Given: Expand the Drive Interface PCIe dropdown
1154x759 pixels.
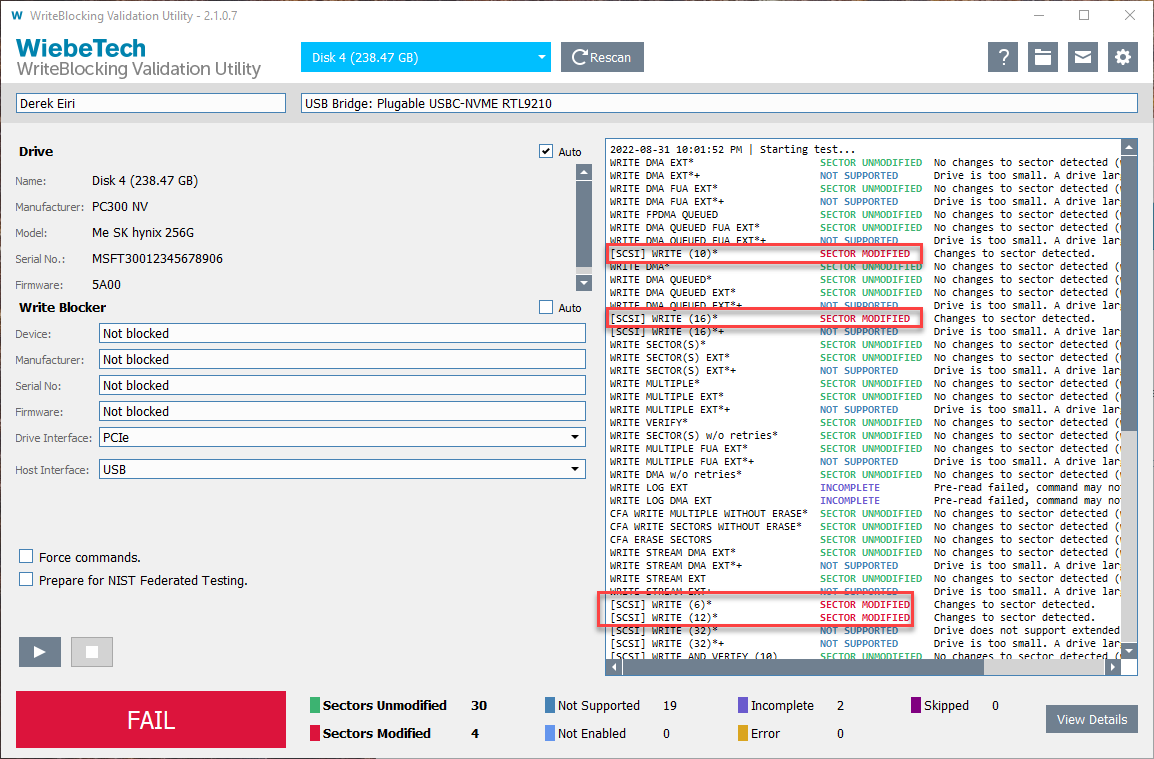Looking at the screenshot, I should (342, 438).
